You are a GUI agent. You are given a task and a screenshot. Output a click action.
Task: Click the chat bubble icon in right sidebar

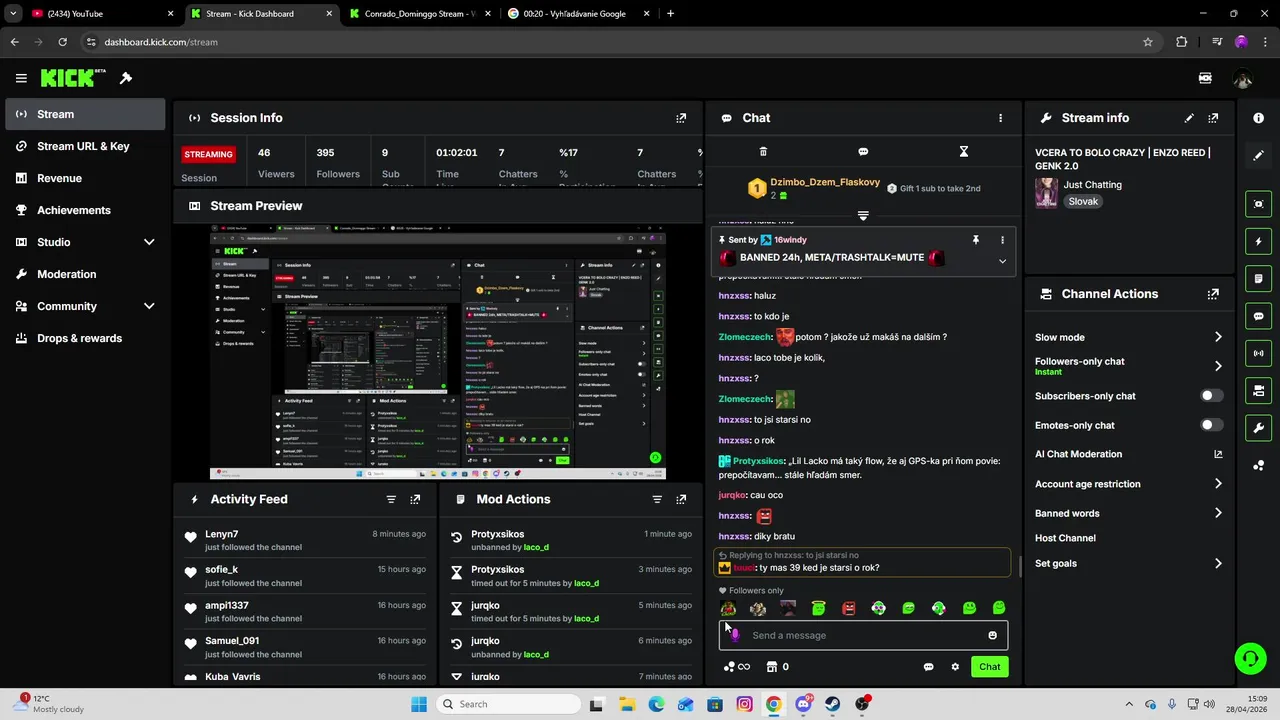[x=1258, y=316]
